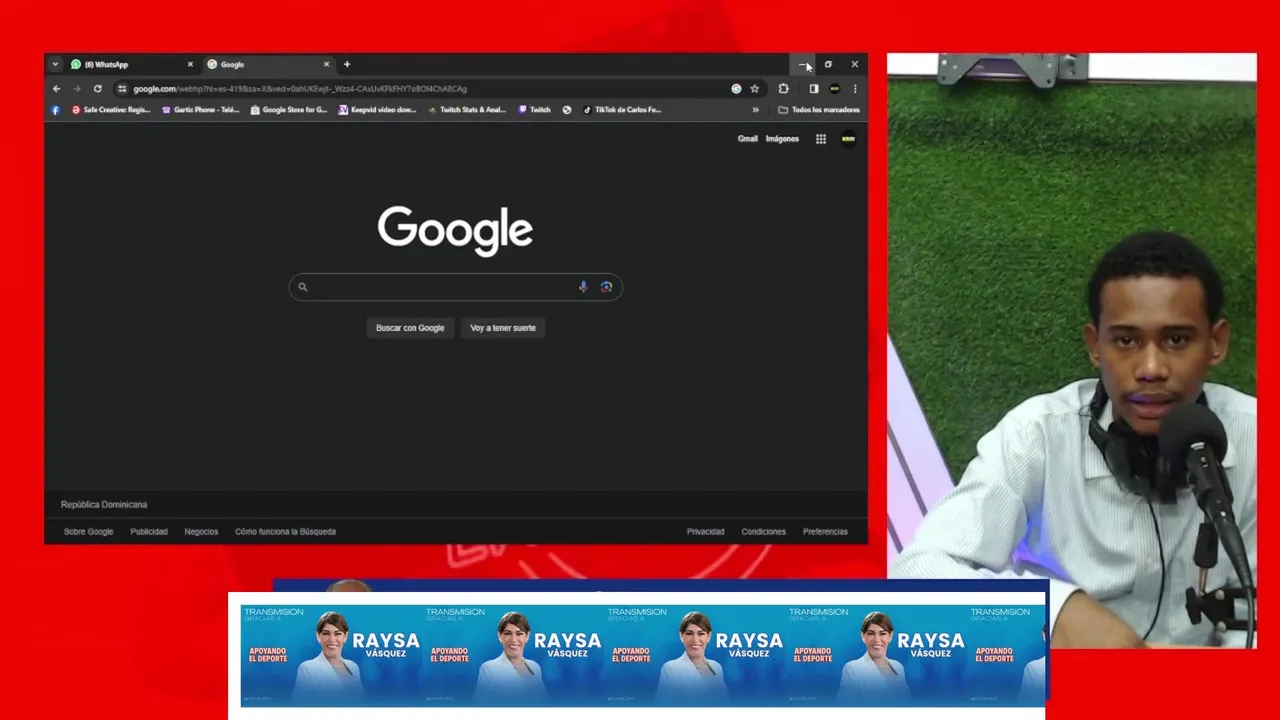Open Condiciones footer link

(764, 532)
